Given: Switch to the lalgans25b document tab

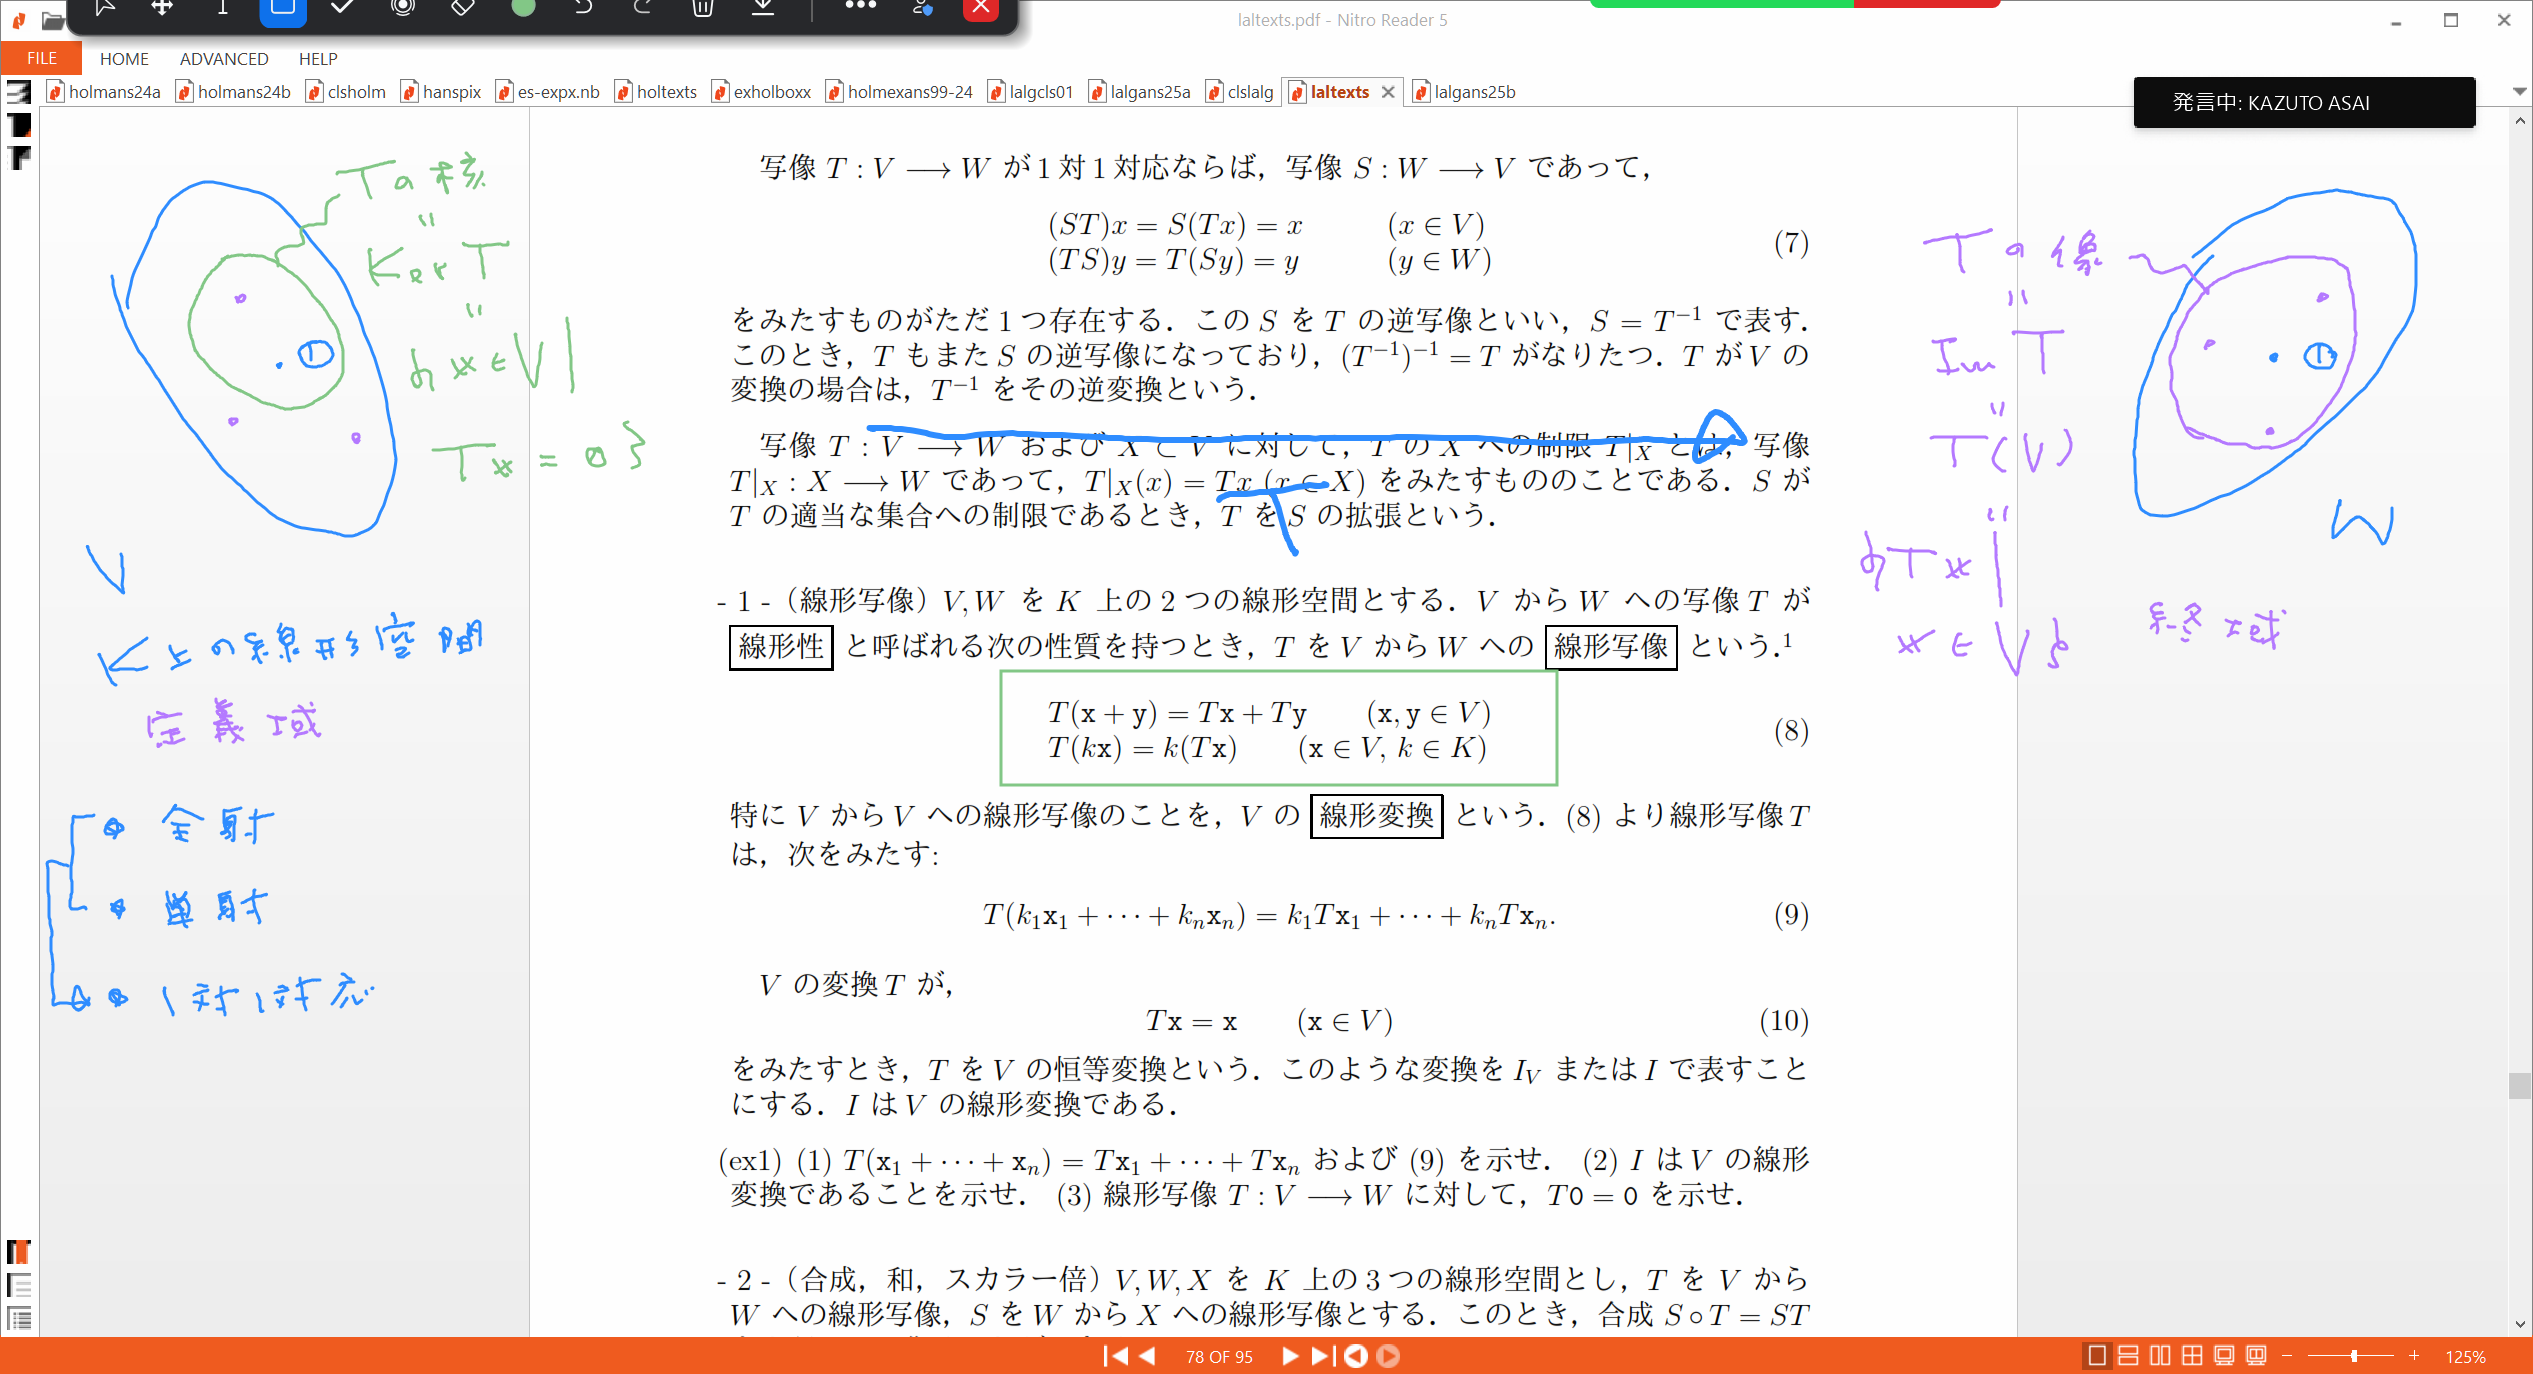Looking at the screenshot, I should pyautogui.click(x=1465, y=92).
